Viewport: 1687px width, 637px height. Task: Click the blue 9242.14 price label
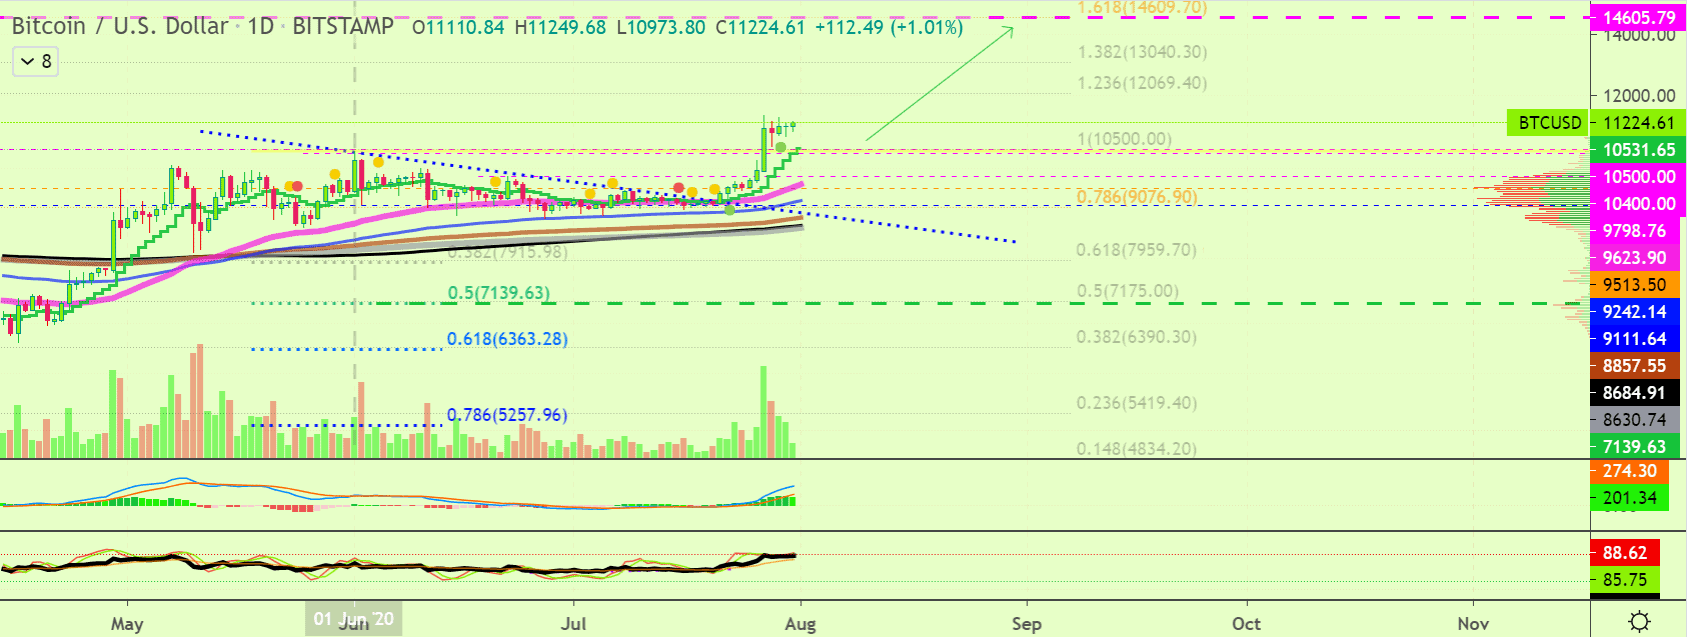tap(1634, 312)
